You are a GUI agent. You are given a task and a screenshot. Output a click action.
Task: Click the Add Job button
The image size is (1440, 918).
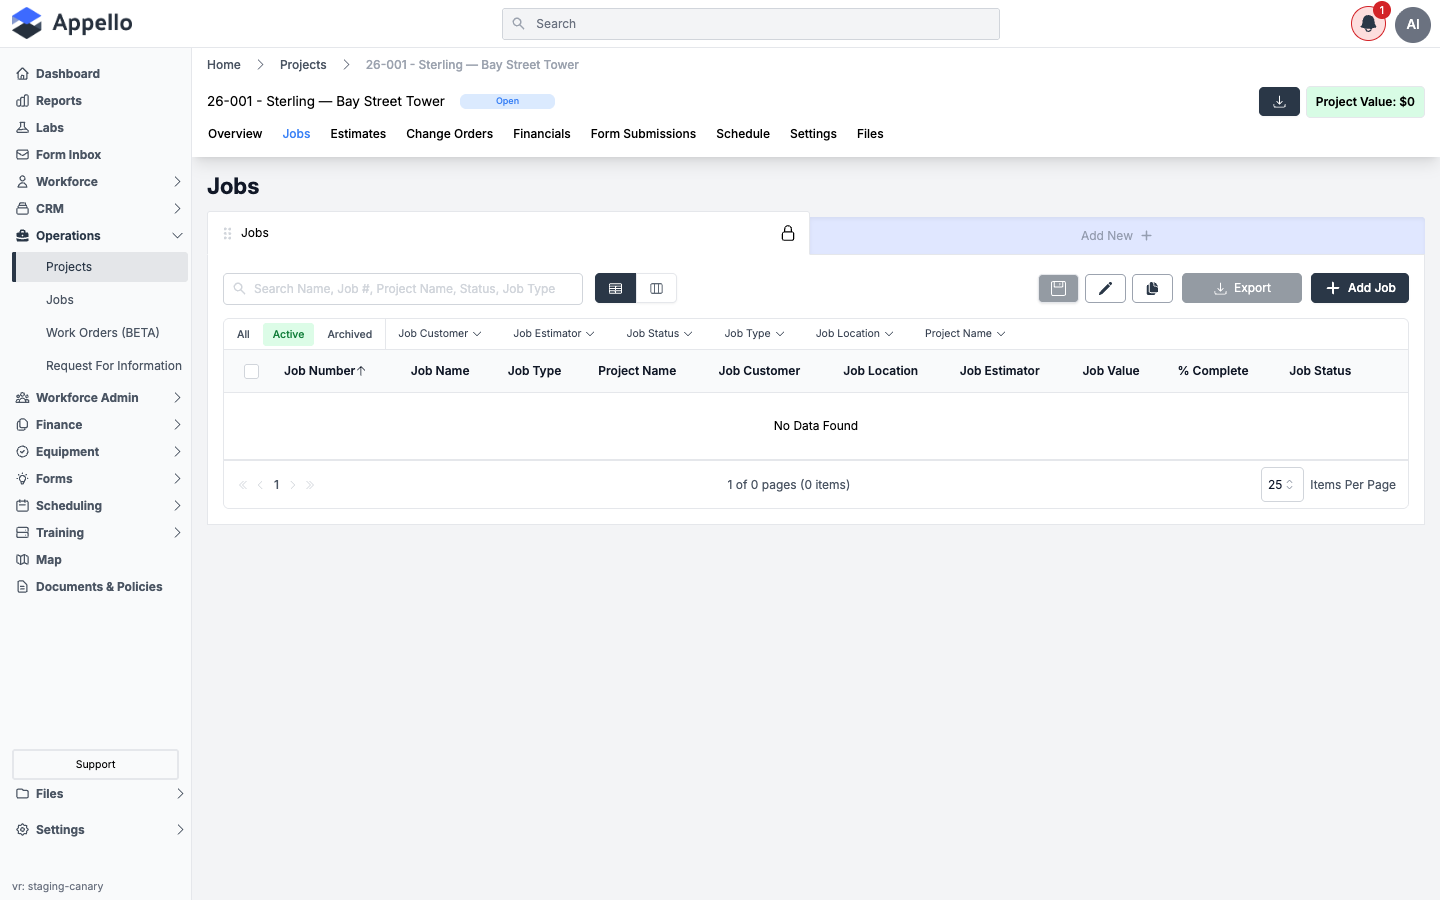[1360, 288]
